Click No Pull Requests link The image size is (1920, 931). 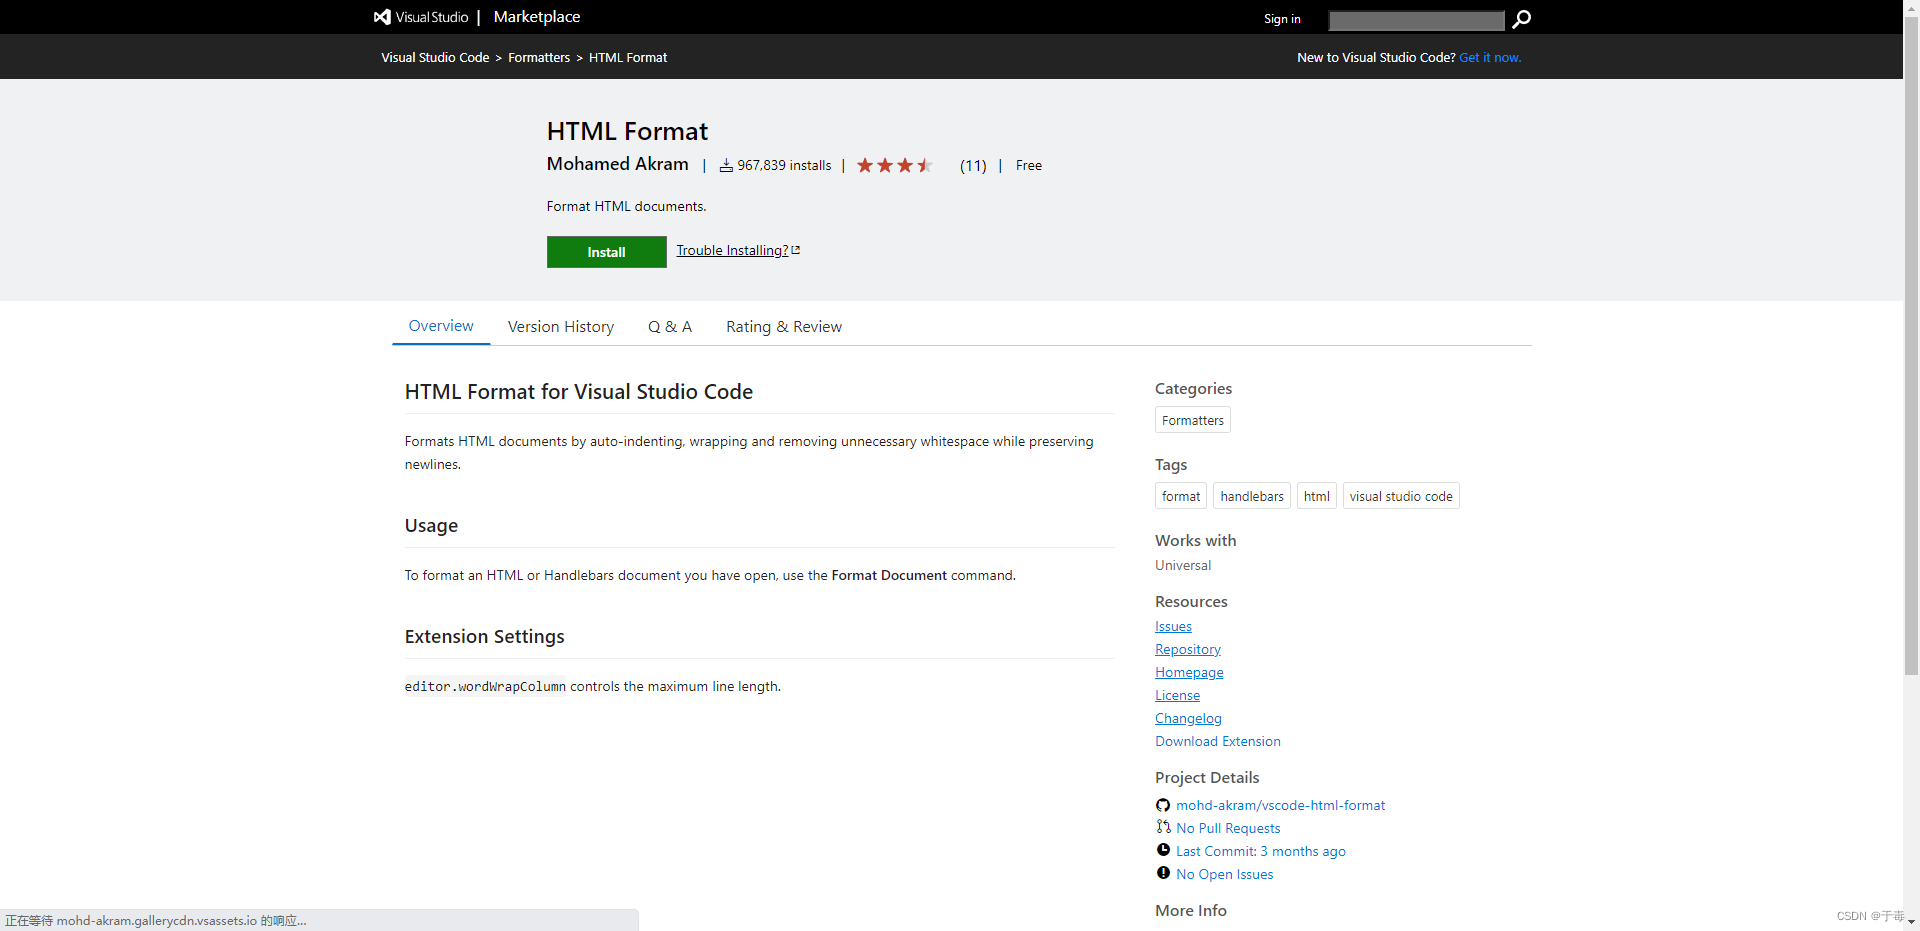(x=1228, y=828)
